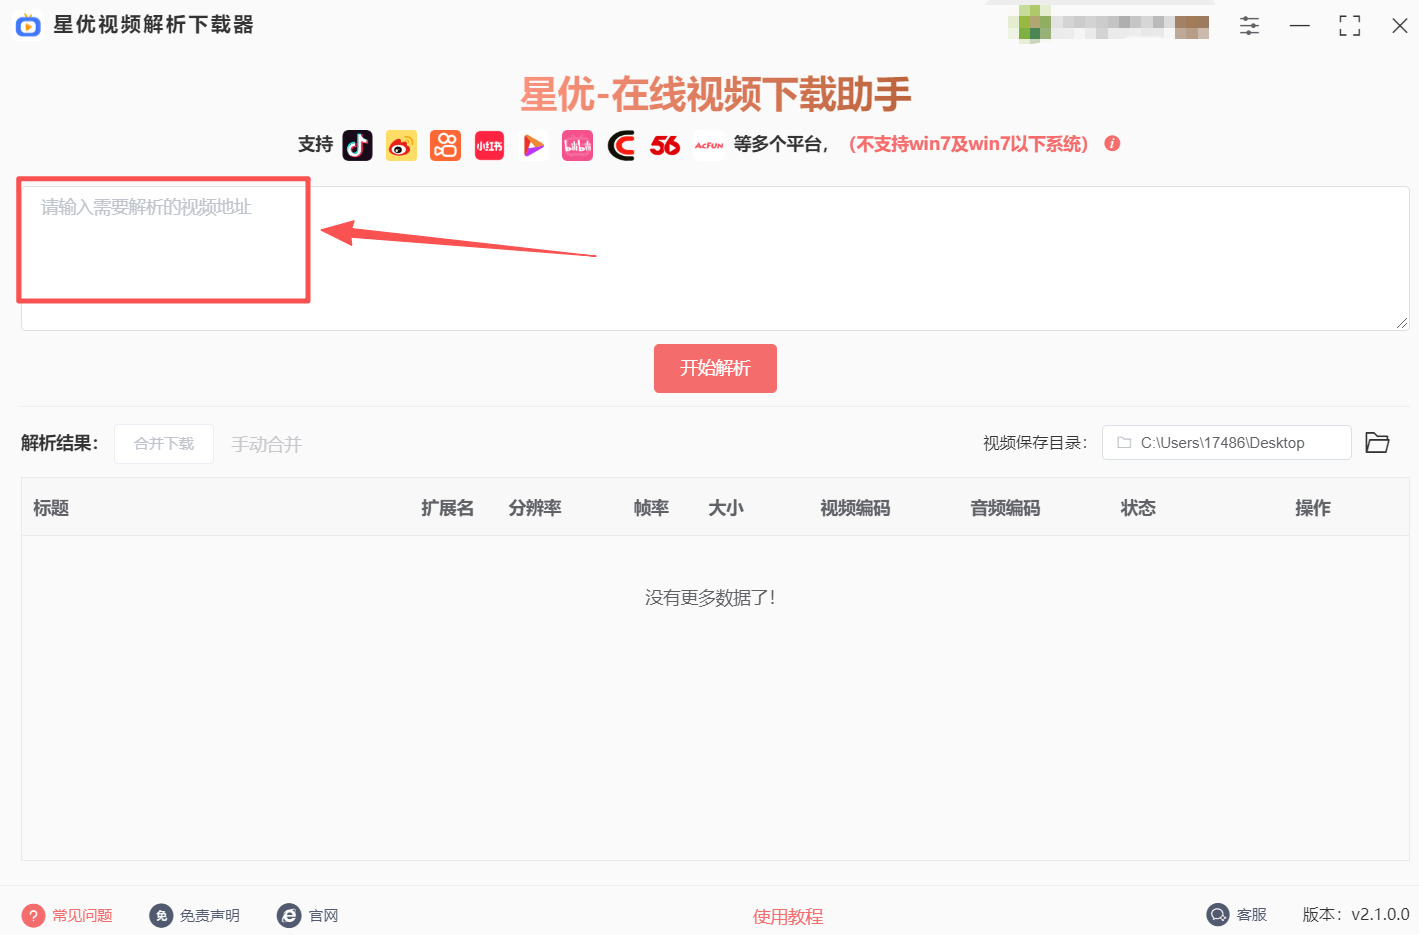The image size is (1419, 935).
Task: Select the Kuaishou platform icon
Action: pyautogui.click(x=445, y=145)
